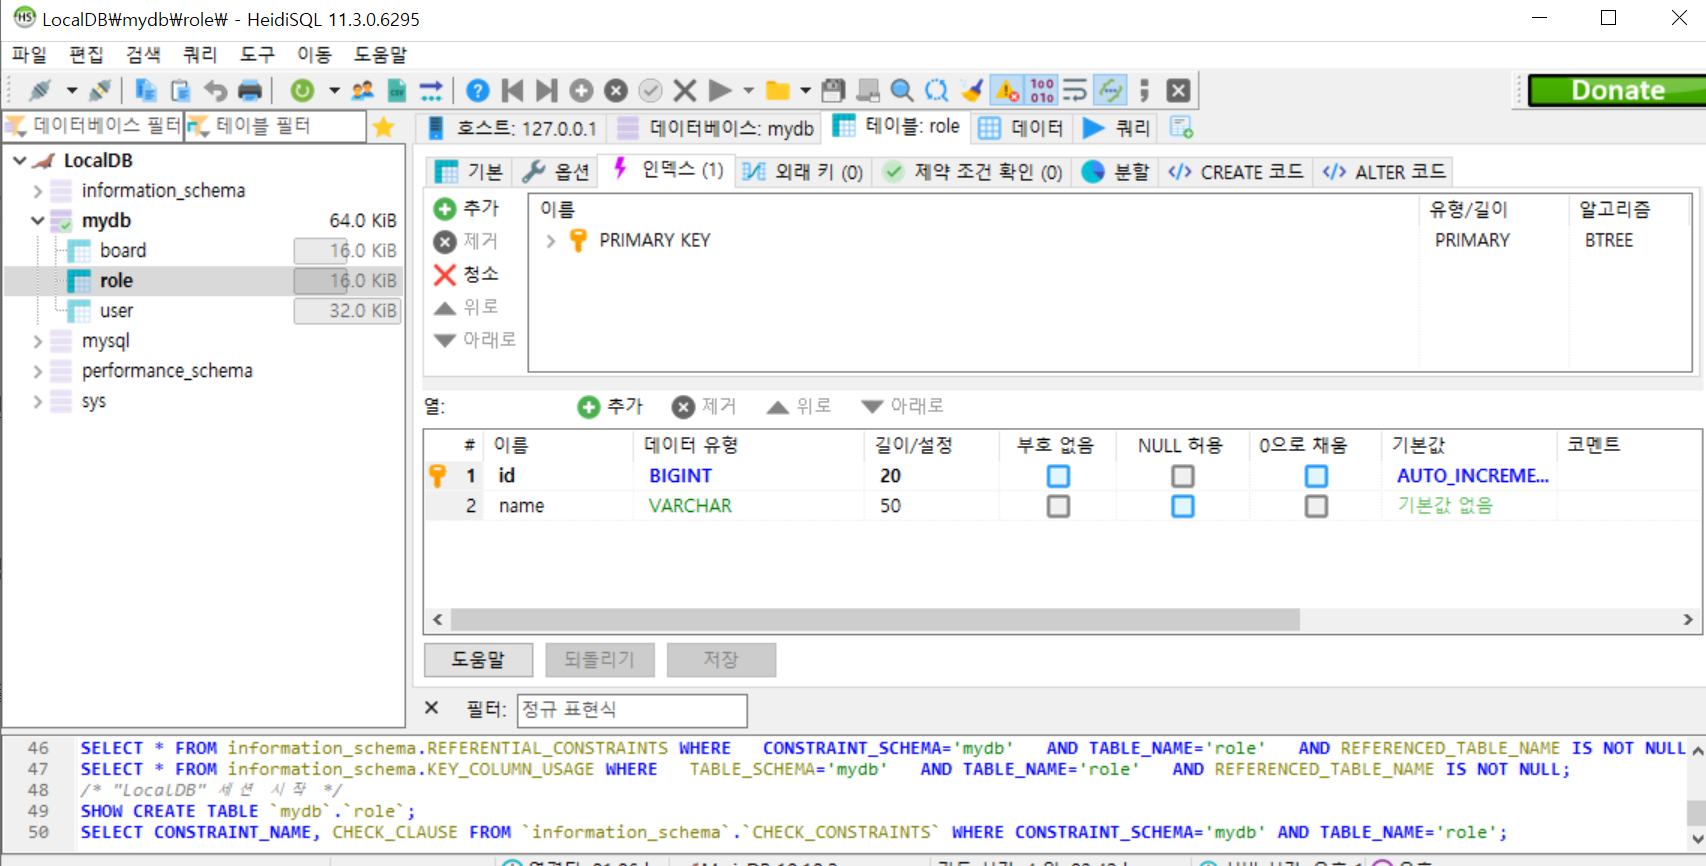Click the save floppy disk icon

point(833,90)
